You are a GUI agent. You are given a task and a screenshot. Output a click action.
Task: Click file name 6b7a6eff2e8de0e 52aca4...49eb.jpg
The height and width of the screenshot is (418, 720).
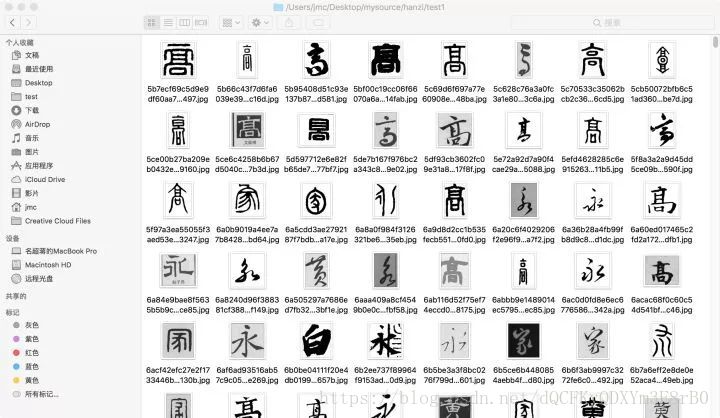click(662, 375)
